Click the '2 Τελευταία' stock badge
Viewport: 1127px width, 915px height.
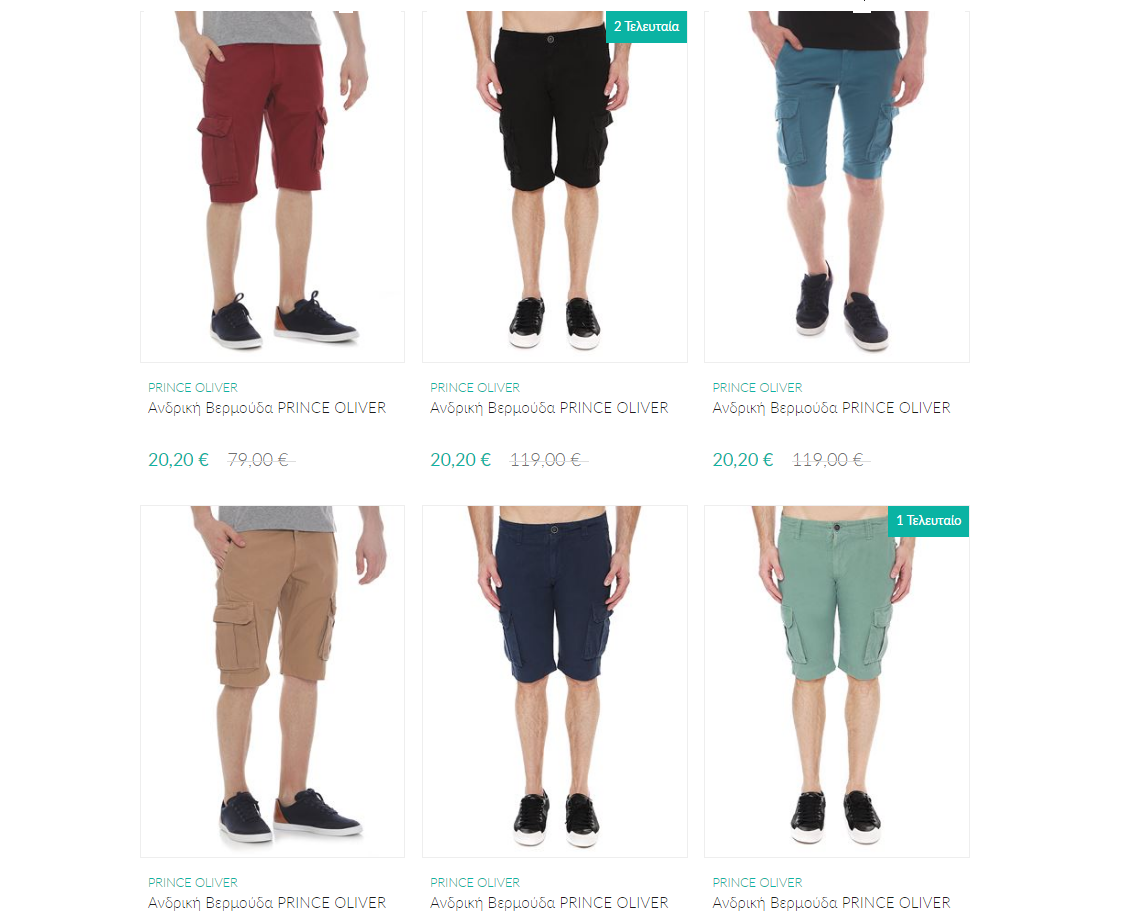coord(646,27)
